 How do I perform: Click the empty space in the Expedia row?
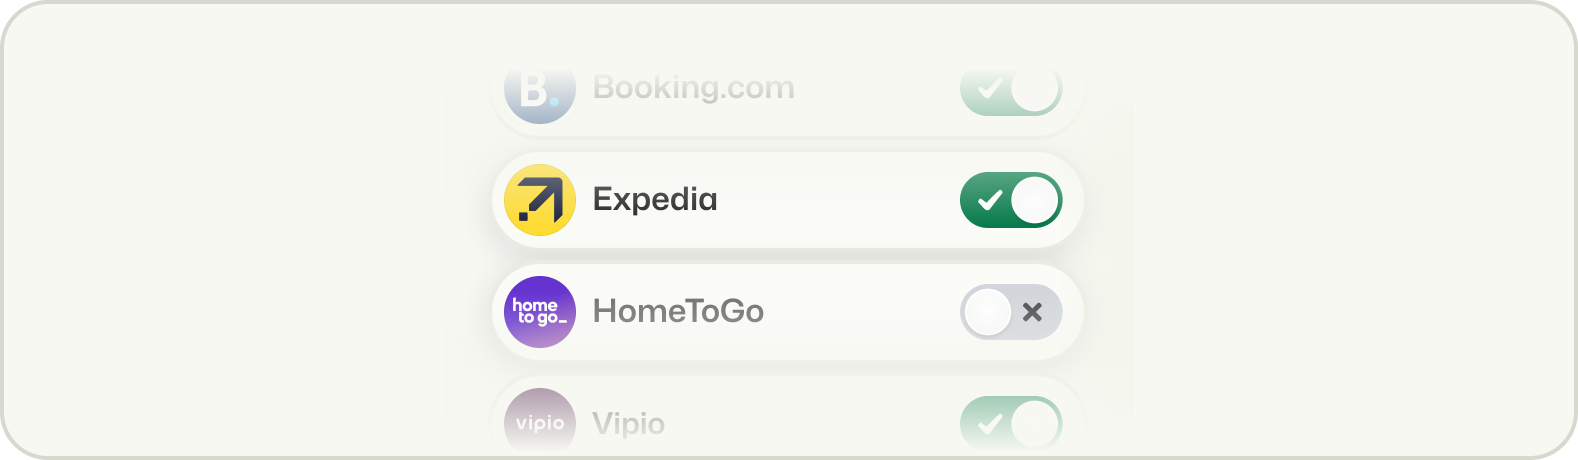point(840,200)
